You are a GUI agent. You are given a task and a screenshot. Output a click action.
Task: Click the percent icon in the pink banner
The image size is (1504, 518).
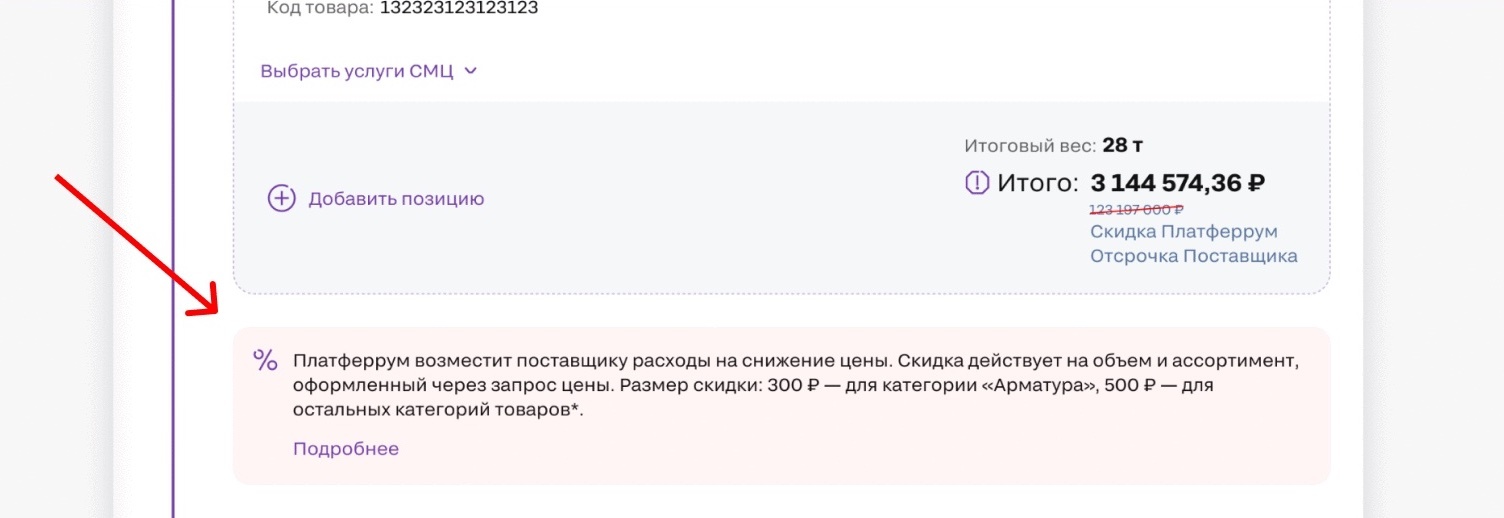(x=265, y=360)
